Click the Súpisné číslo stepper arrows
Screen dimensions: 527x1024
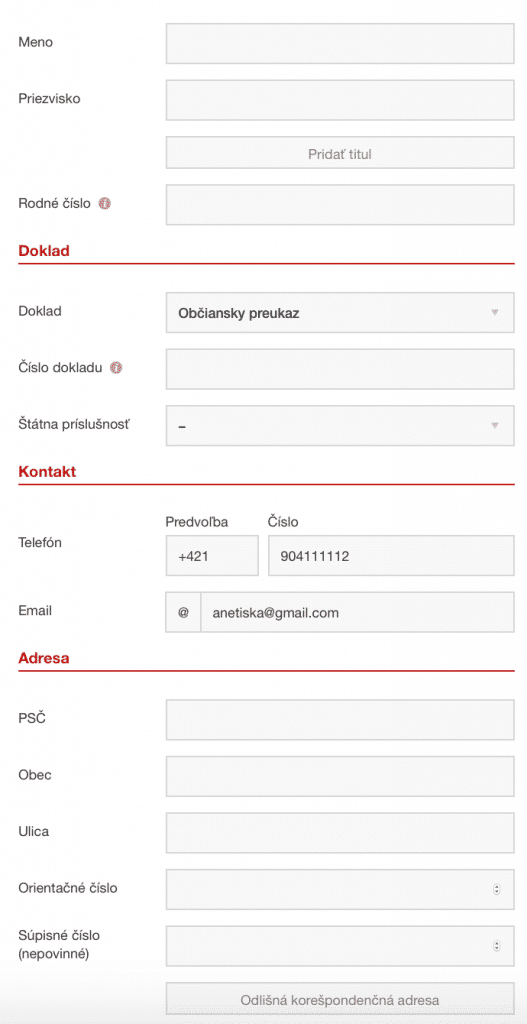pos(496,946)
